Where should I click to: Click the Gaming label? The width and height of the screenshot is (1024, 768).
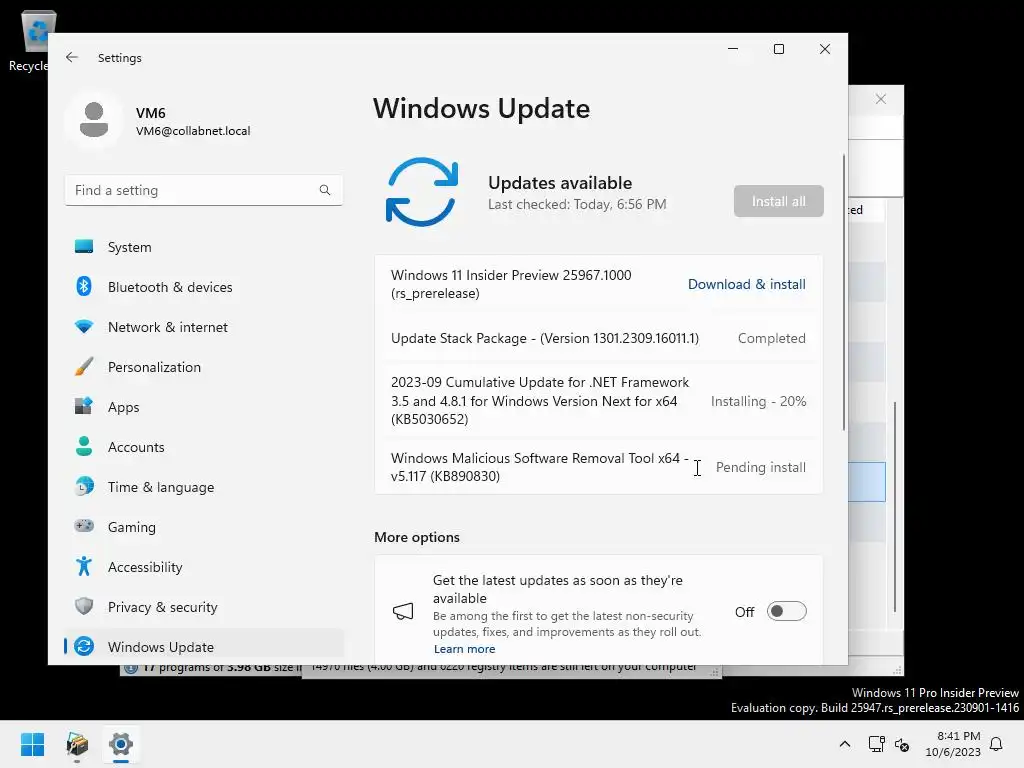[131, 527]
